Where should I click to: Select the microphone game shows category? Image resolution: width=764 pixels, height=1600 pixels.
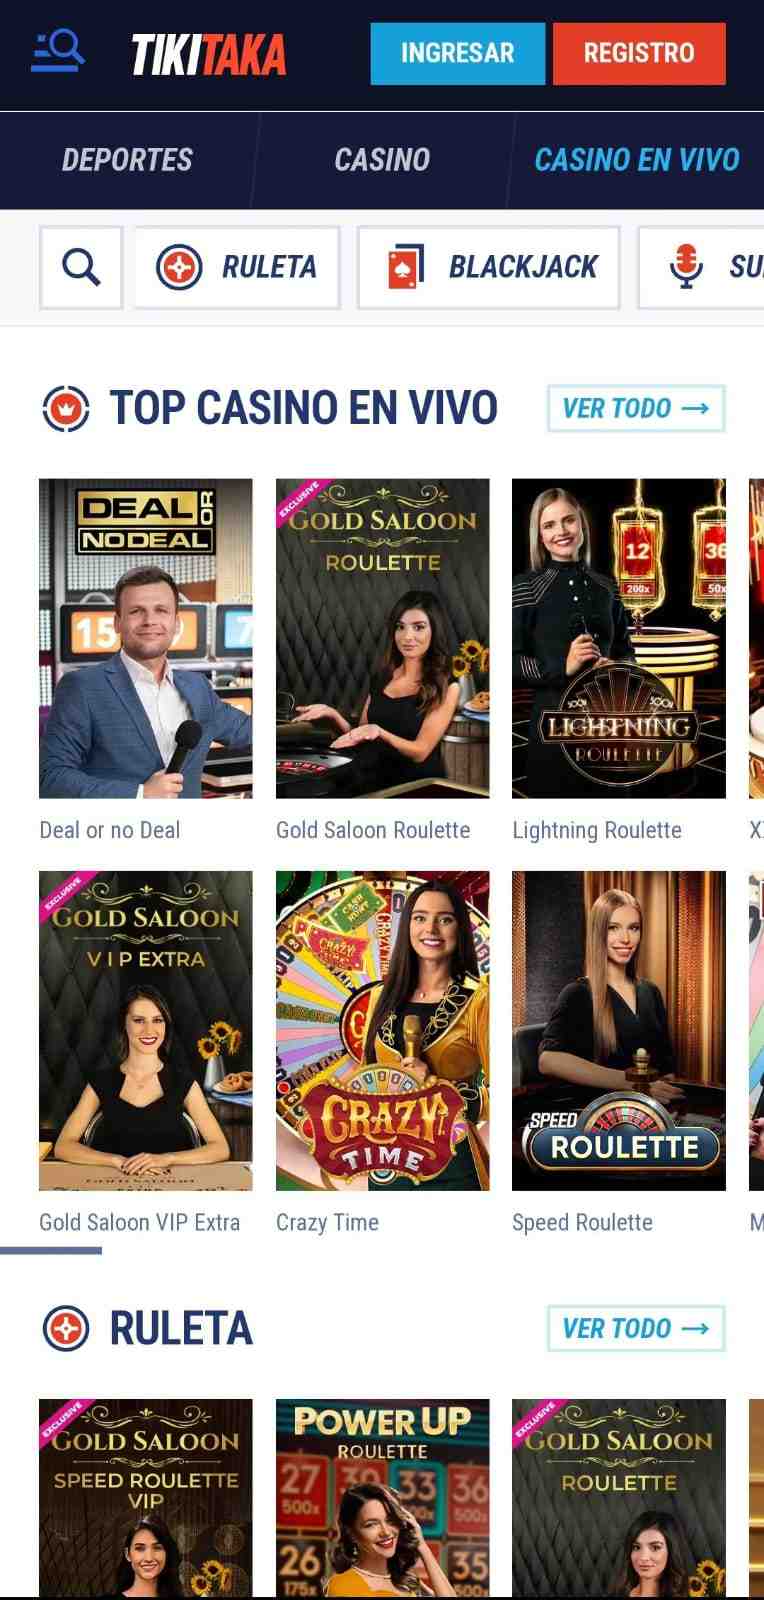[701, 267]
